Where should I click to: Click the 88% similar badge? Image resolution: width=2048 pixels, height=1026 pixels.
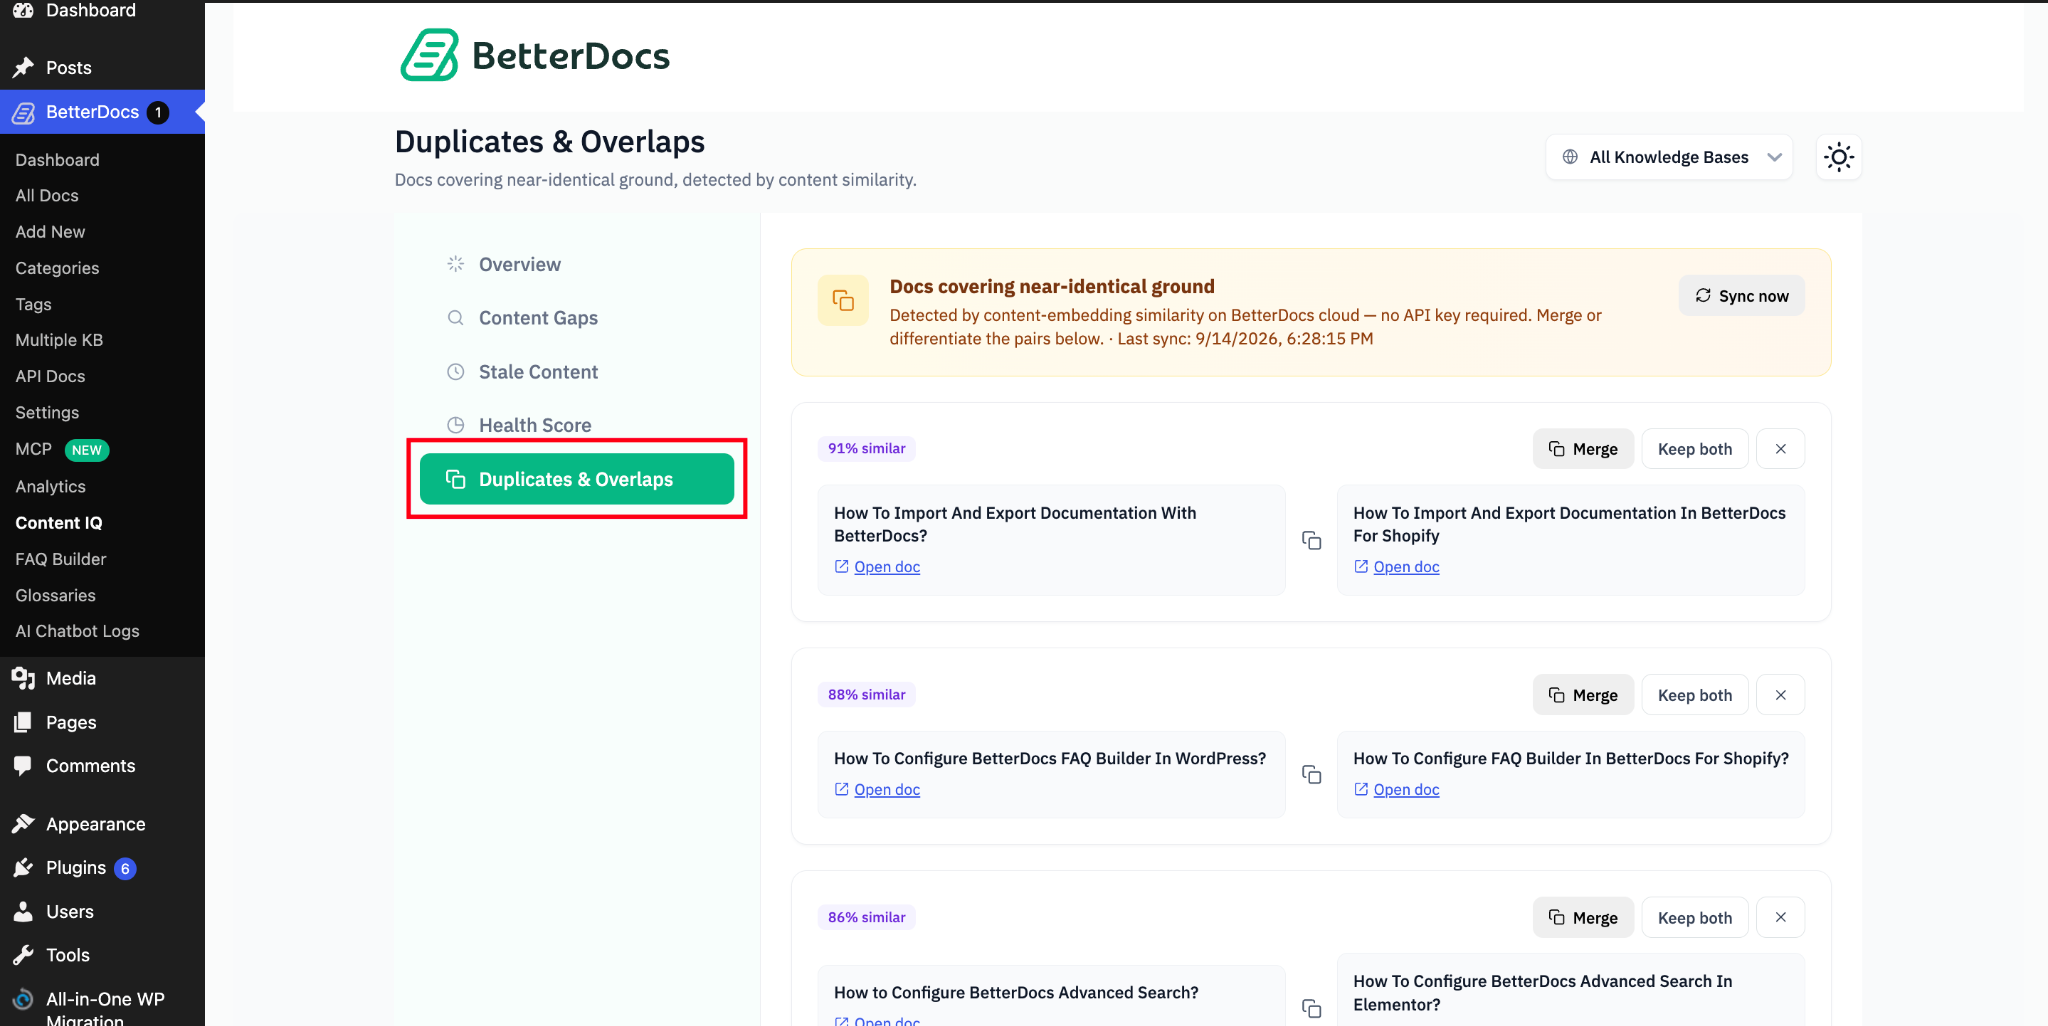866,695
